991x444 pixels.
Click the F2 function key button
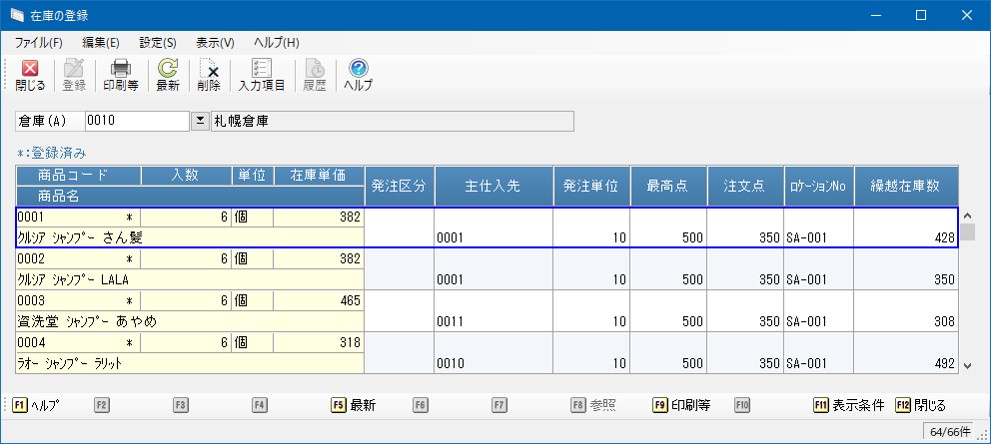tap(102, 405)
